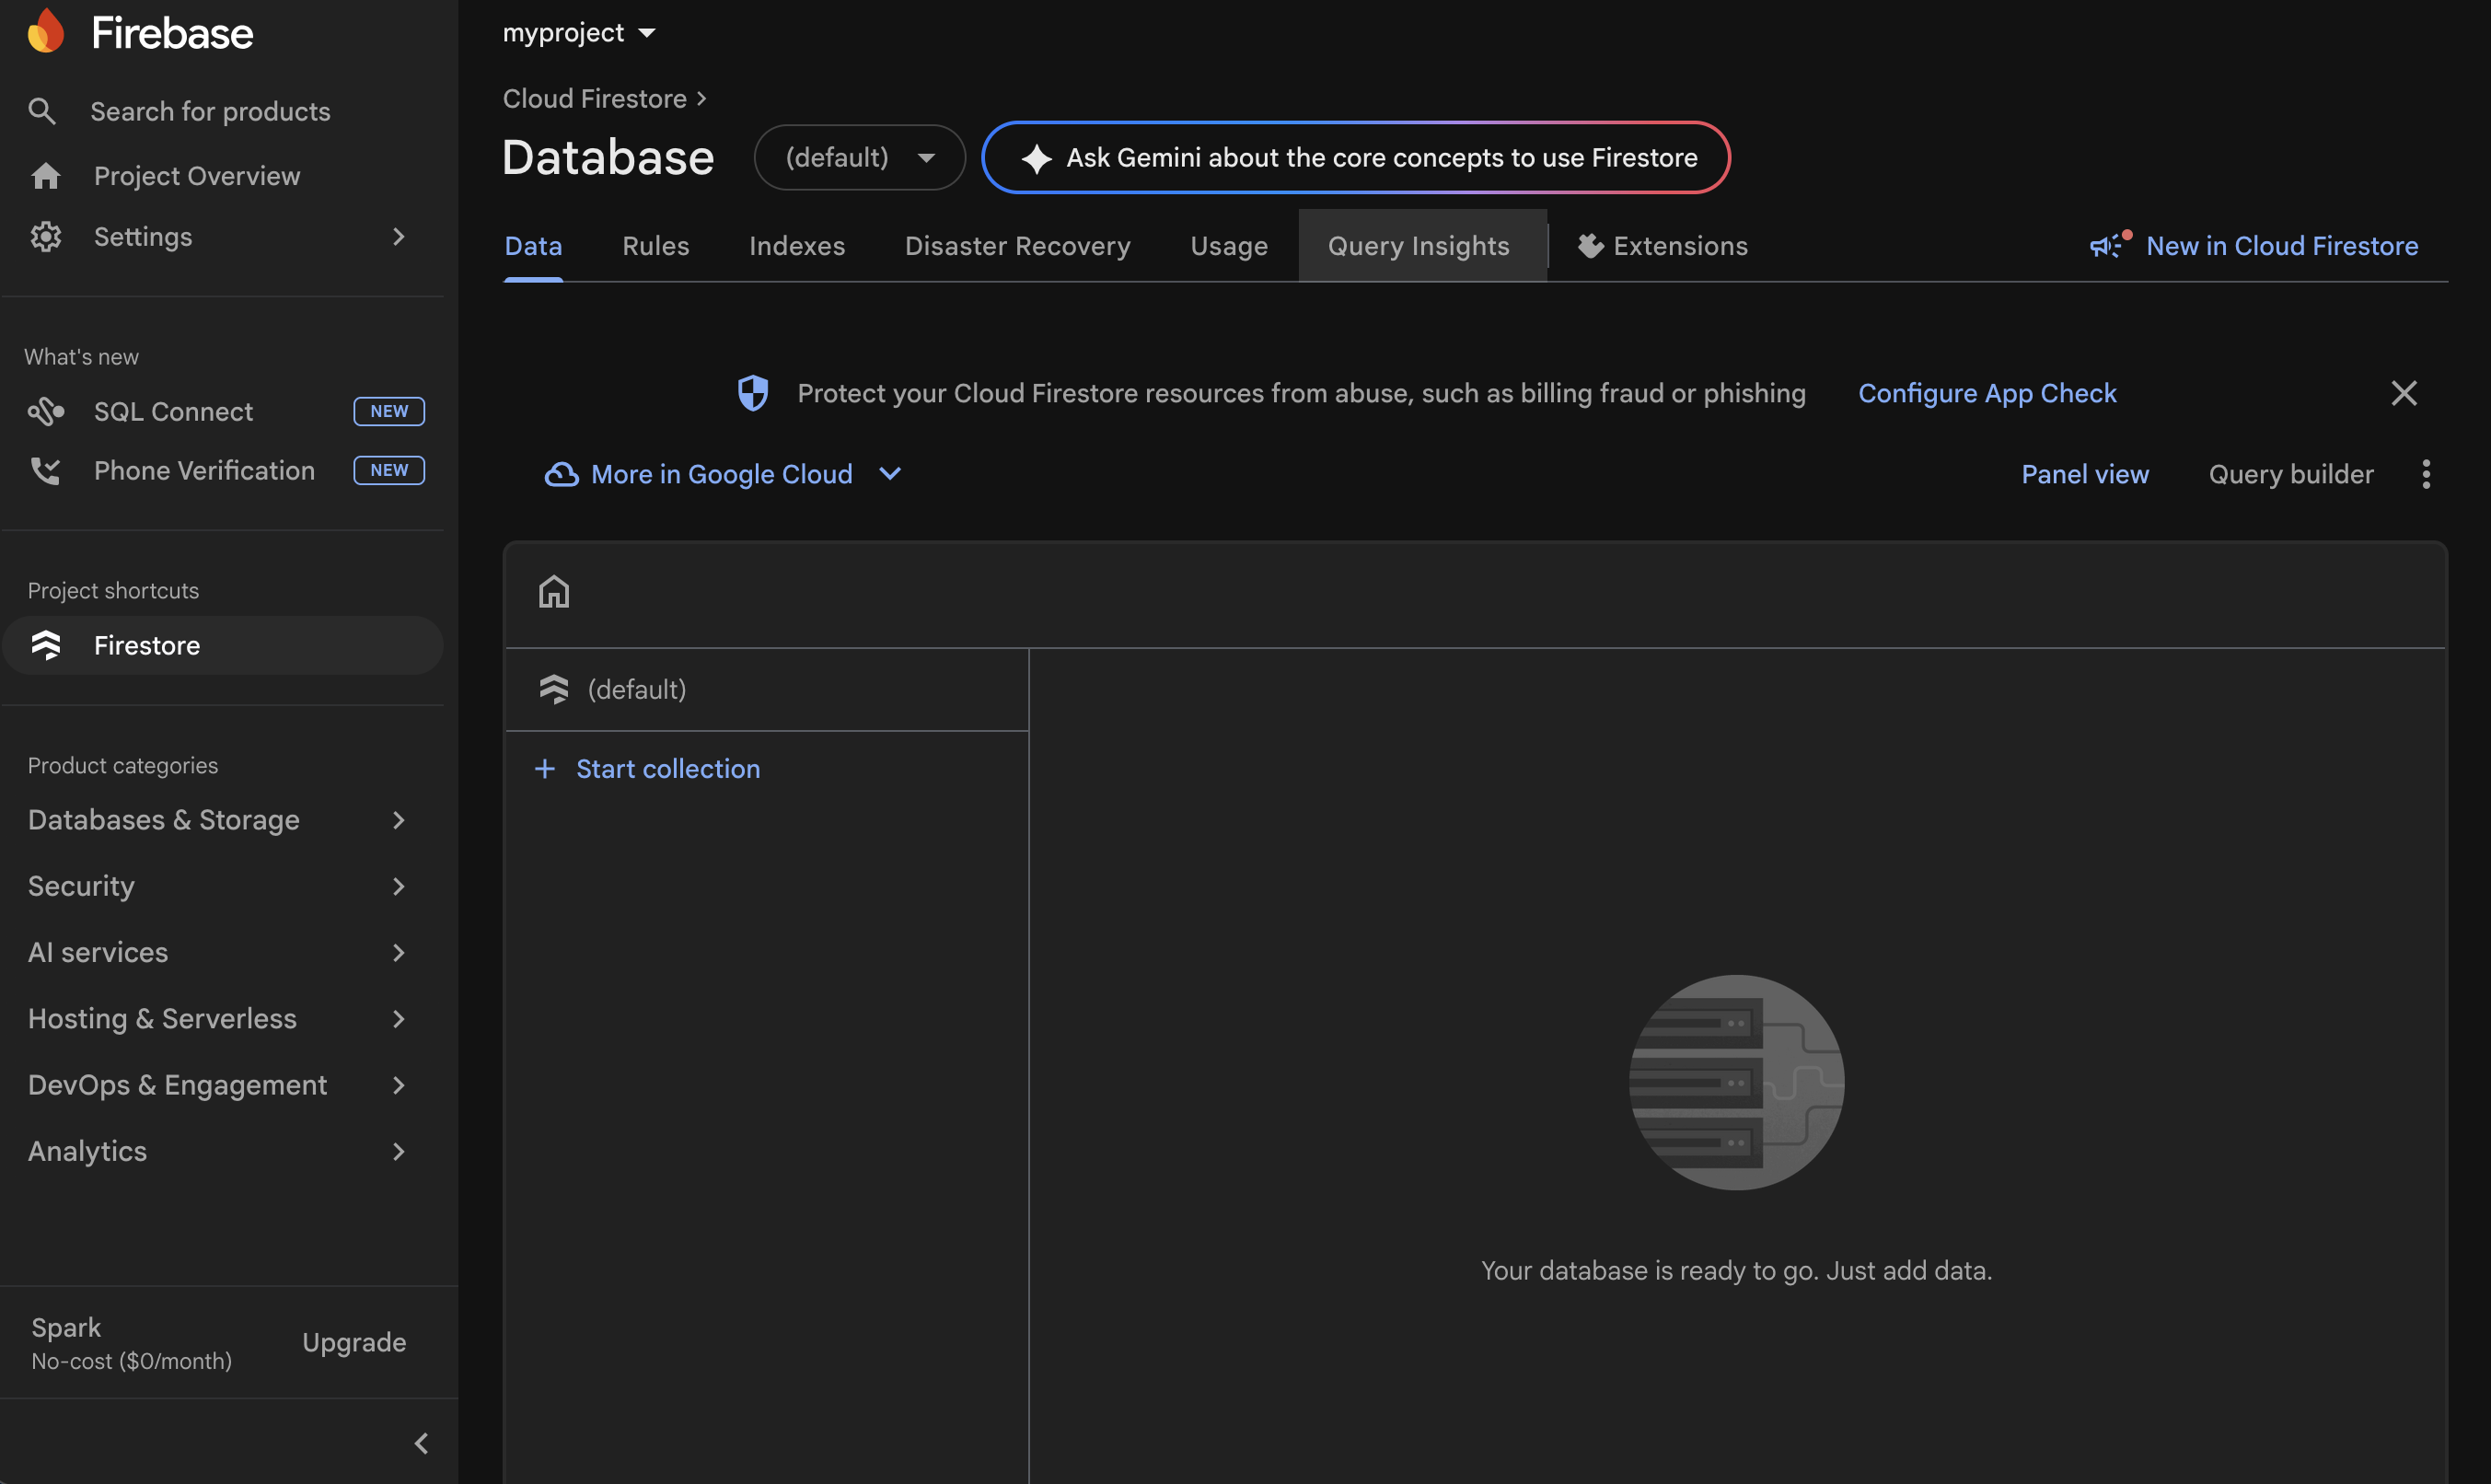Click the App Check shield icon
The image size is (2491, 1484).
click(753, 393)
